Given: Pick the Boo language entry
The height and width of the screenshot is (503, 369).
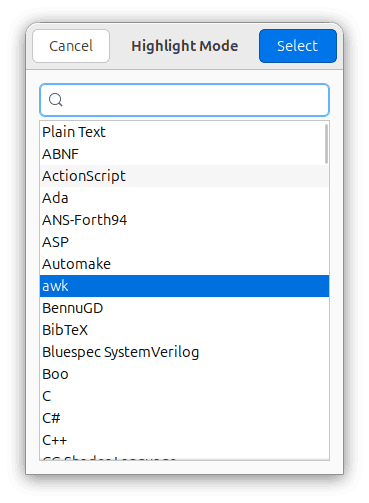Looking at the screenshot, I should coord(184,374).
